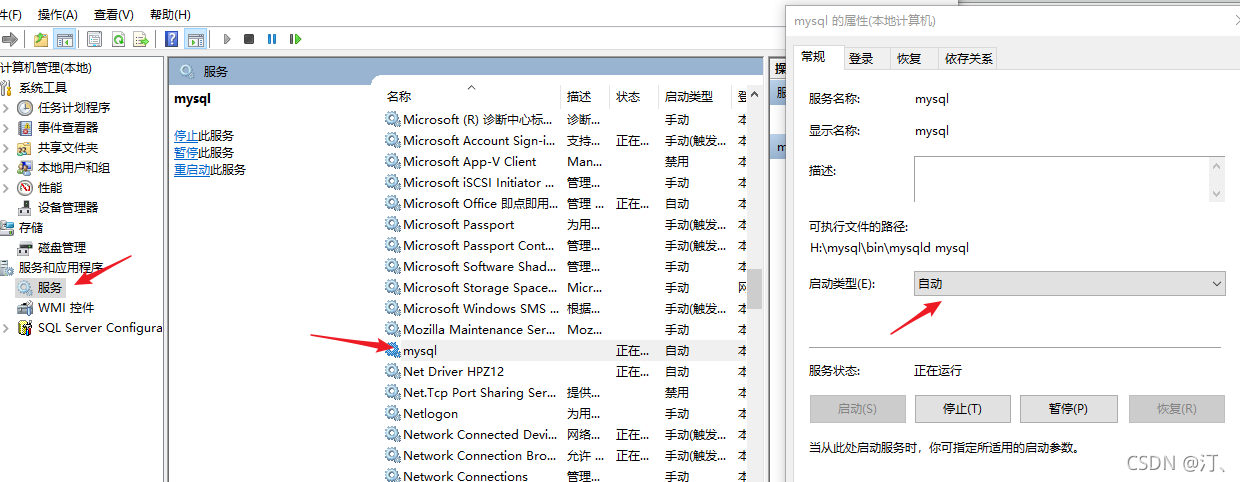Screen dimensions: 1240x482
Task: Expand the 共享文件夹 tree node
Action: click(6, 147)
